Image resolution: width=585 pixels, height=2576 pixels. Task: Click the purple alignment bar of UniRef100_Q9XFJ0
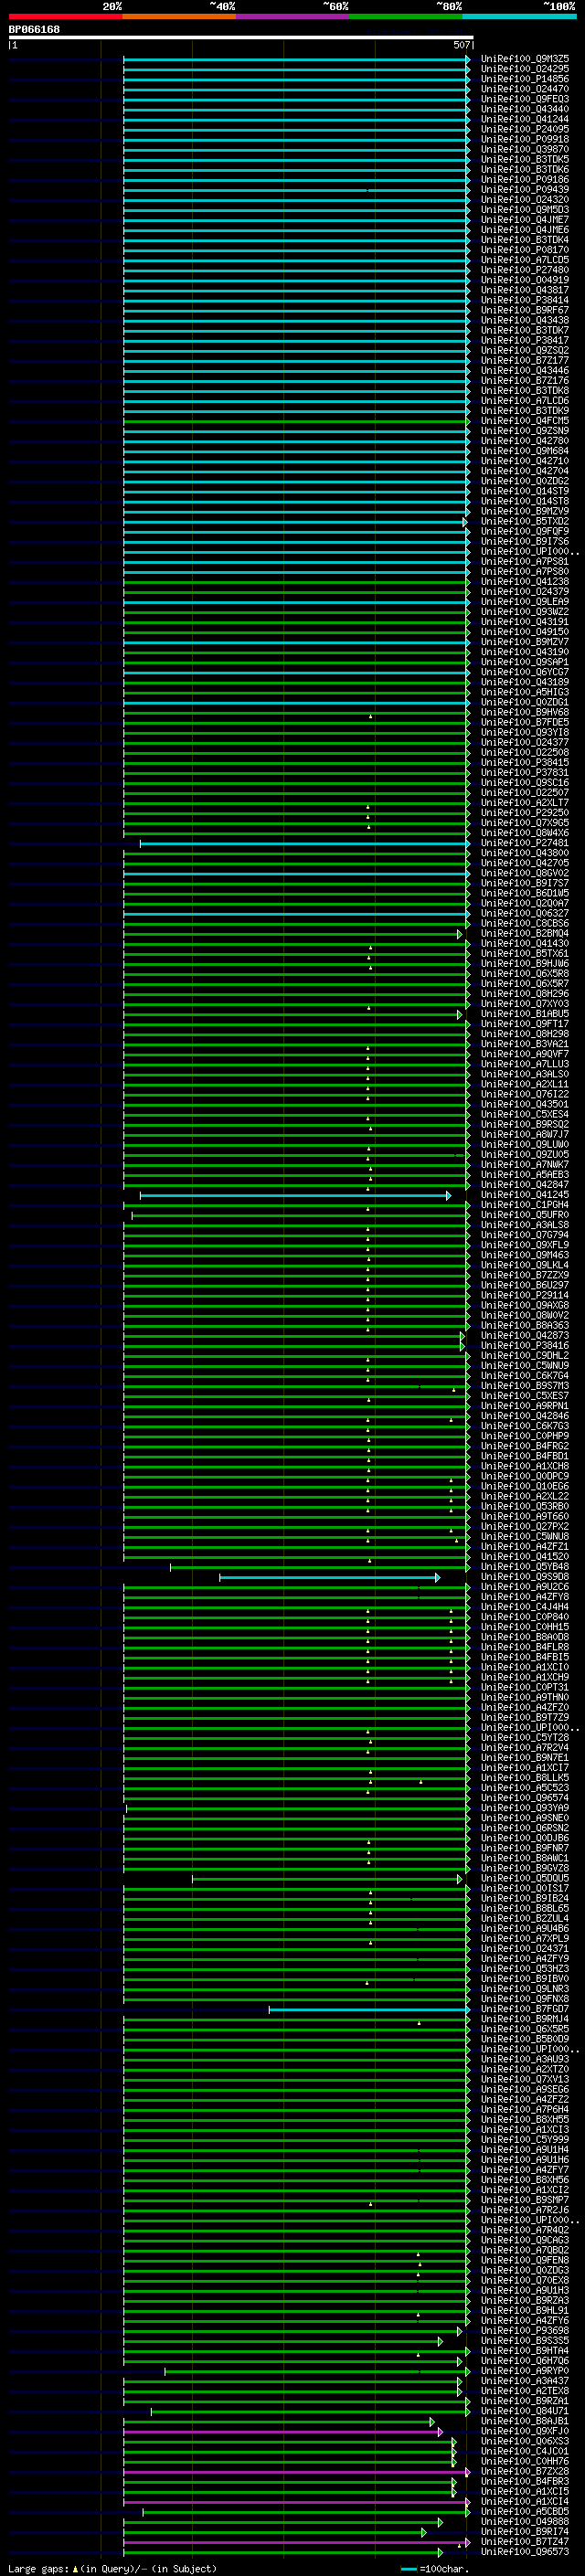click(282, 2431)
